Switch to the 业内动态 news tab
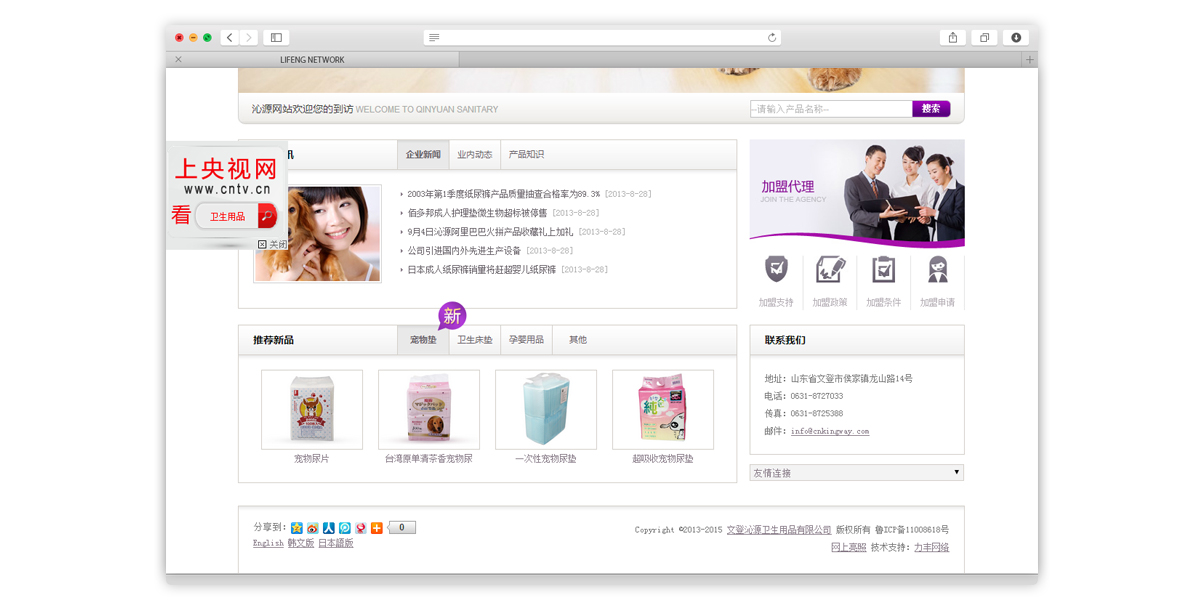This screenshot has width=1190, height=616. click(x=474, y=155)
